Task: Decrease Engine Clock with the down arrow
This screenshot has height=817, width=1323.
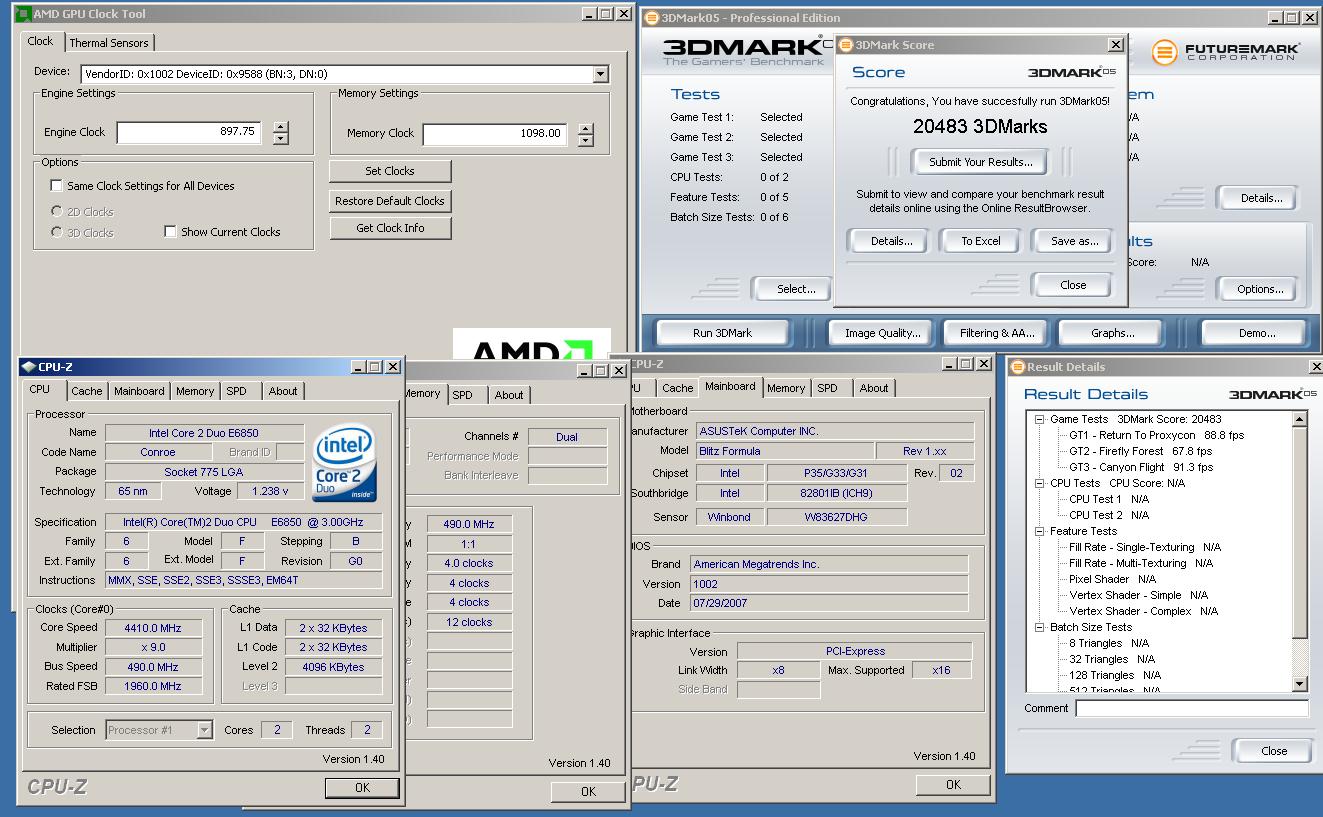Action: tap(281, 139)
